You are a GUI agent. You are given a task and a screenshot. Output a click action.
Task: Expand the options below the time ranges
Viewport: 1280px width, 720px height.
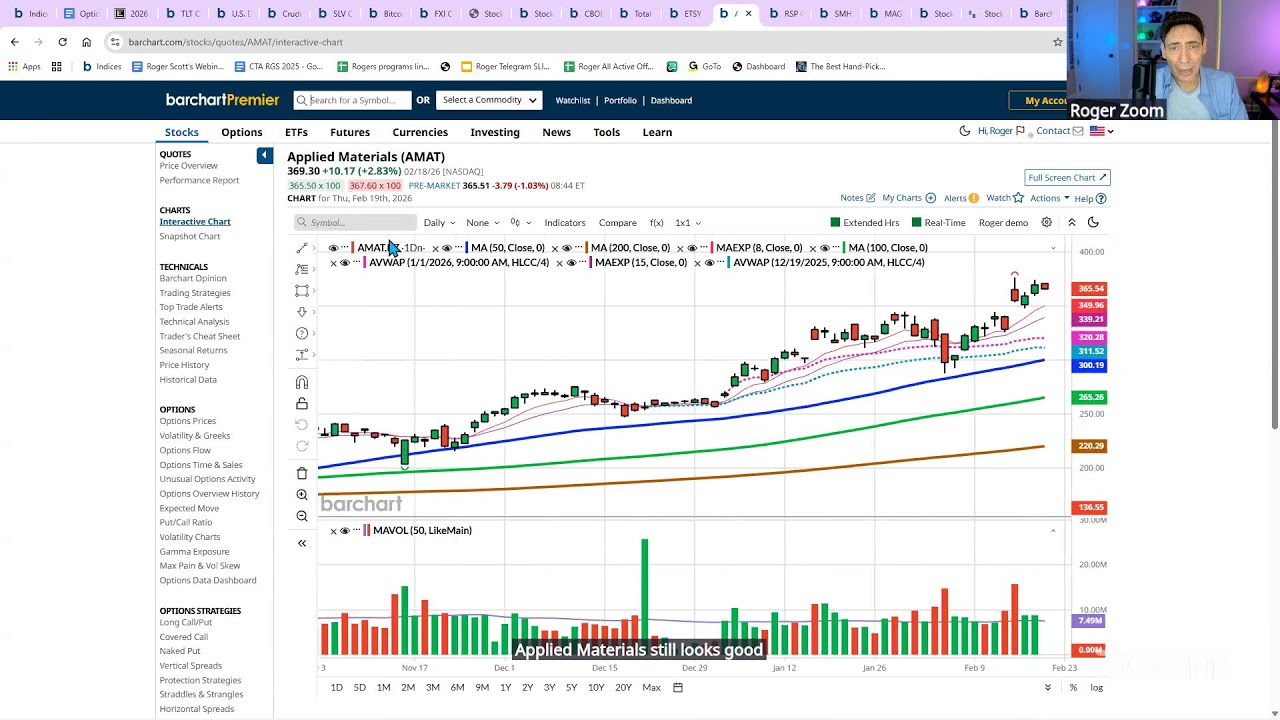tap(1048, 687)
